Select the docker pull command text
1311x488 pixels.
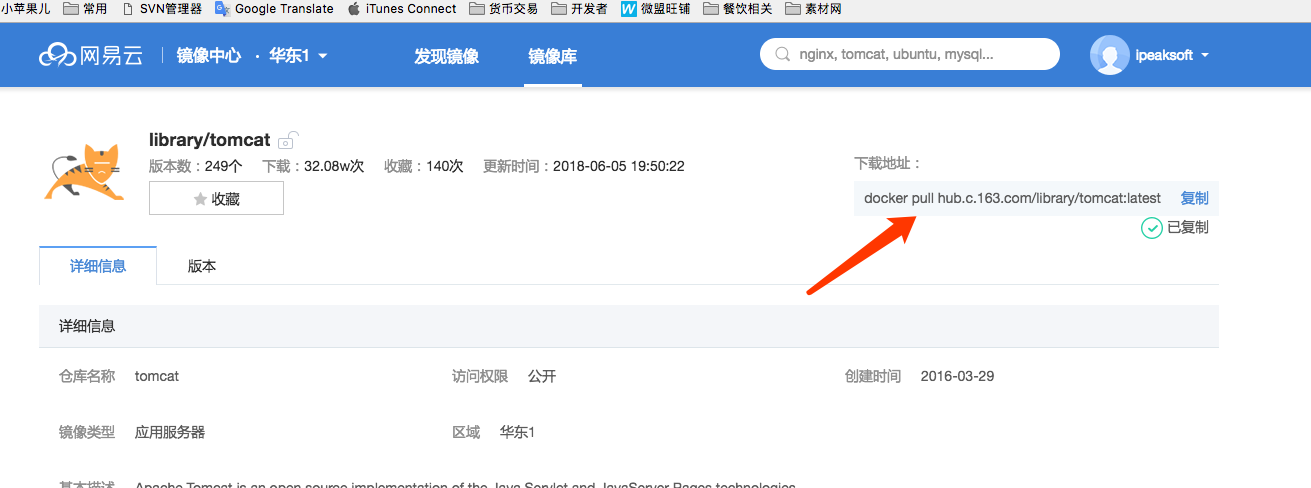[x=1012, y=198]
